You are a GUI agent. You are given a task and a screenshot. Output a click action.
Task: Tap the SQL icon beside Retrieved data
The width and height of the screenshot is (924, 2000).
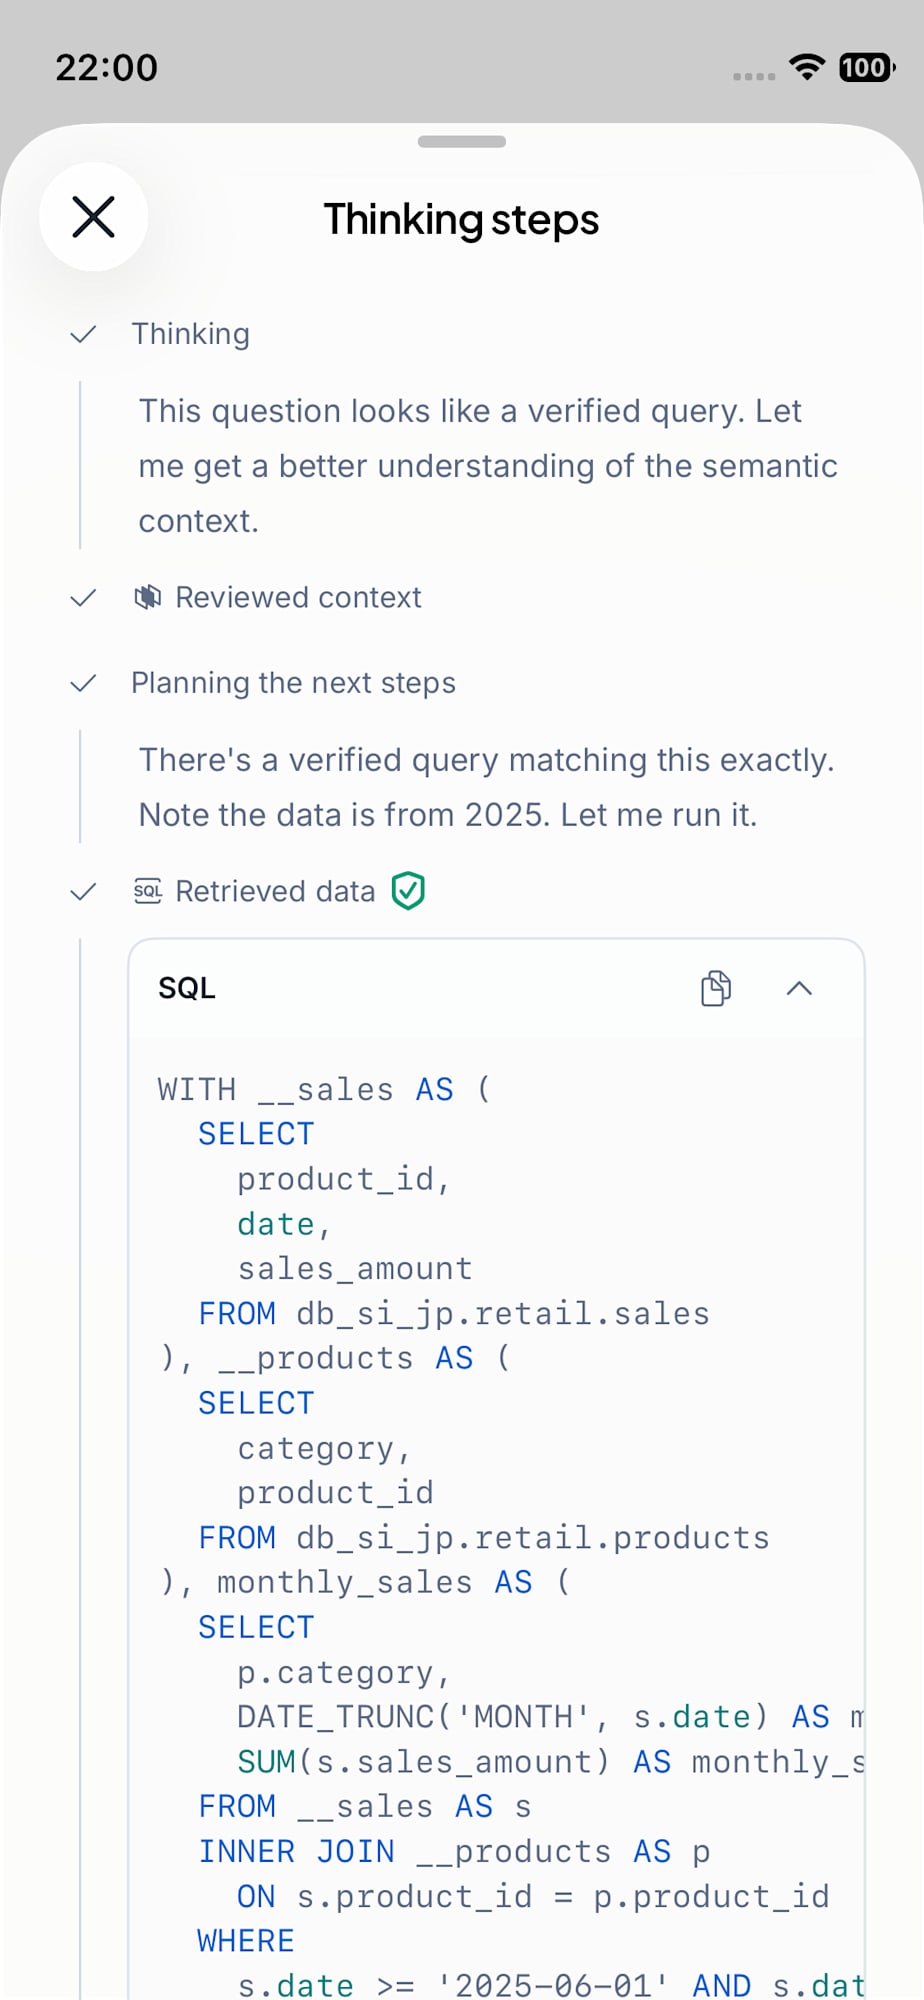[x=148, y=890]
